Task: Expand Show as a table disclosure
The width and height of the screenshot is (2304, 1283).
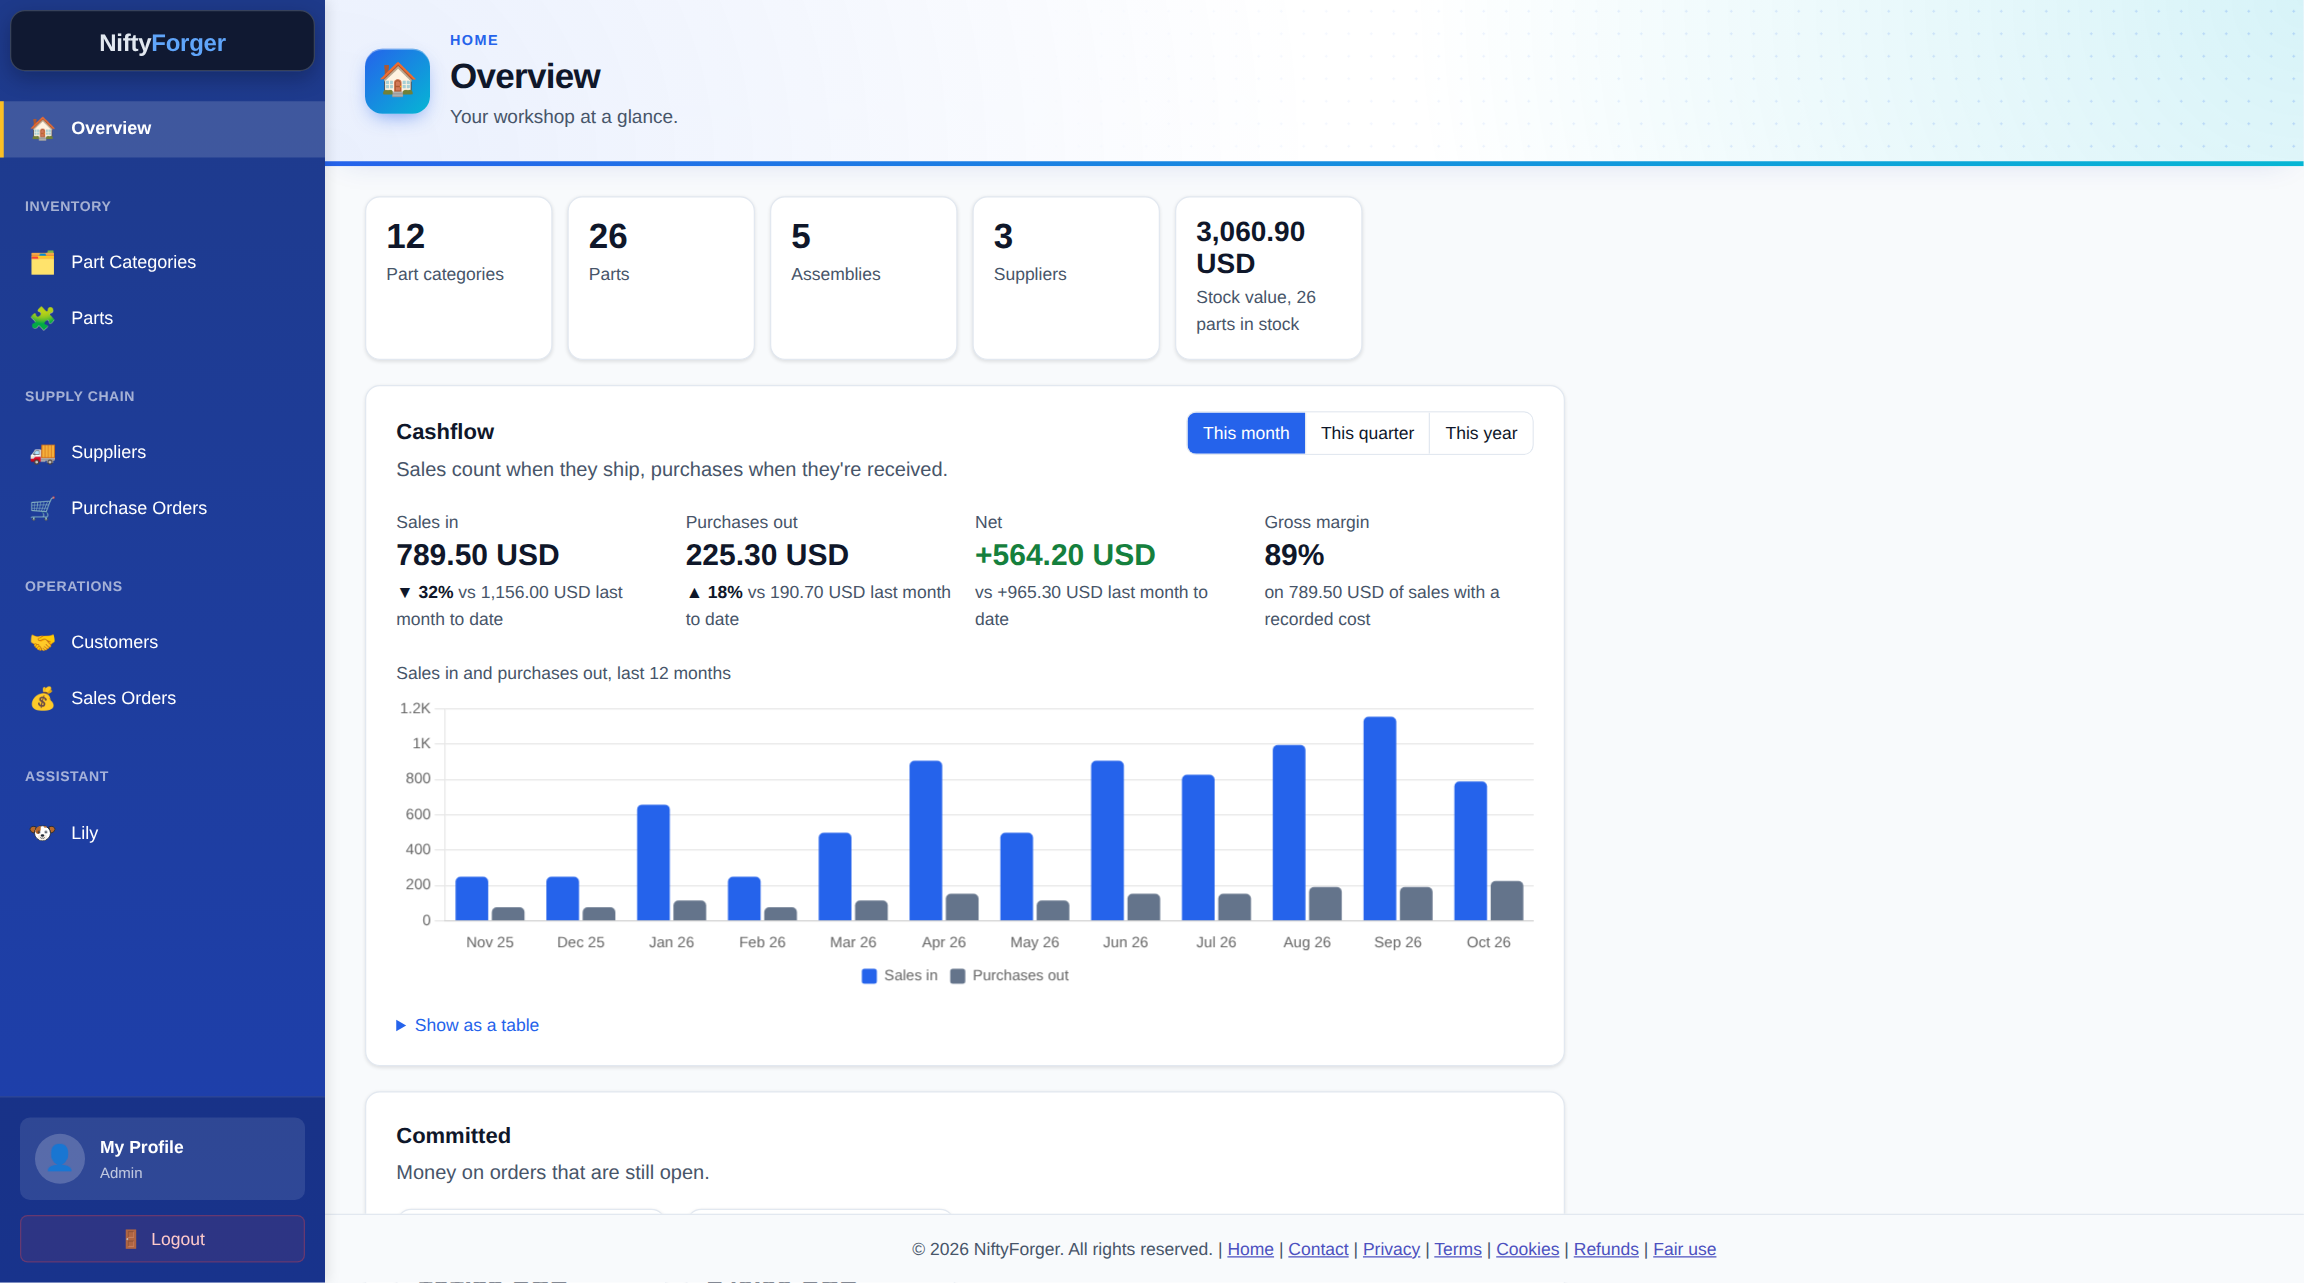Action: 467,1025
